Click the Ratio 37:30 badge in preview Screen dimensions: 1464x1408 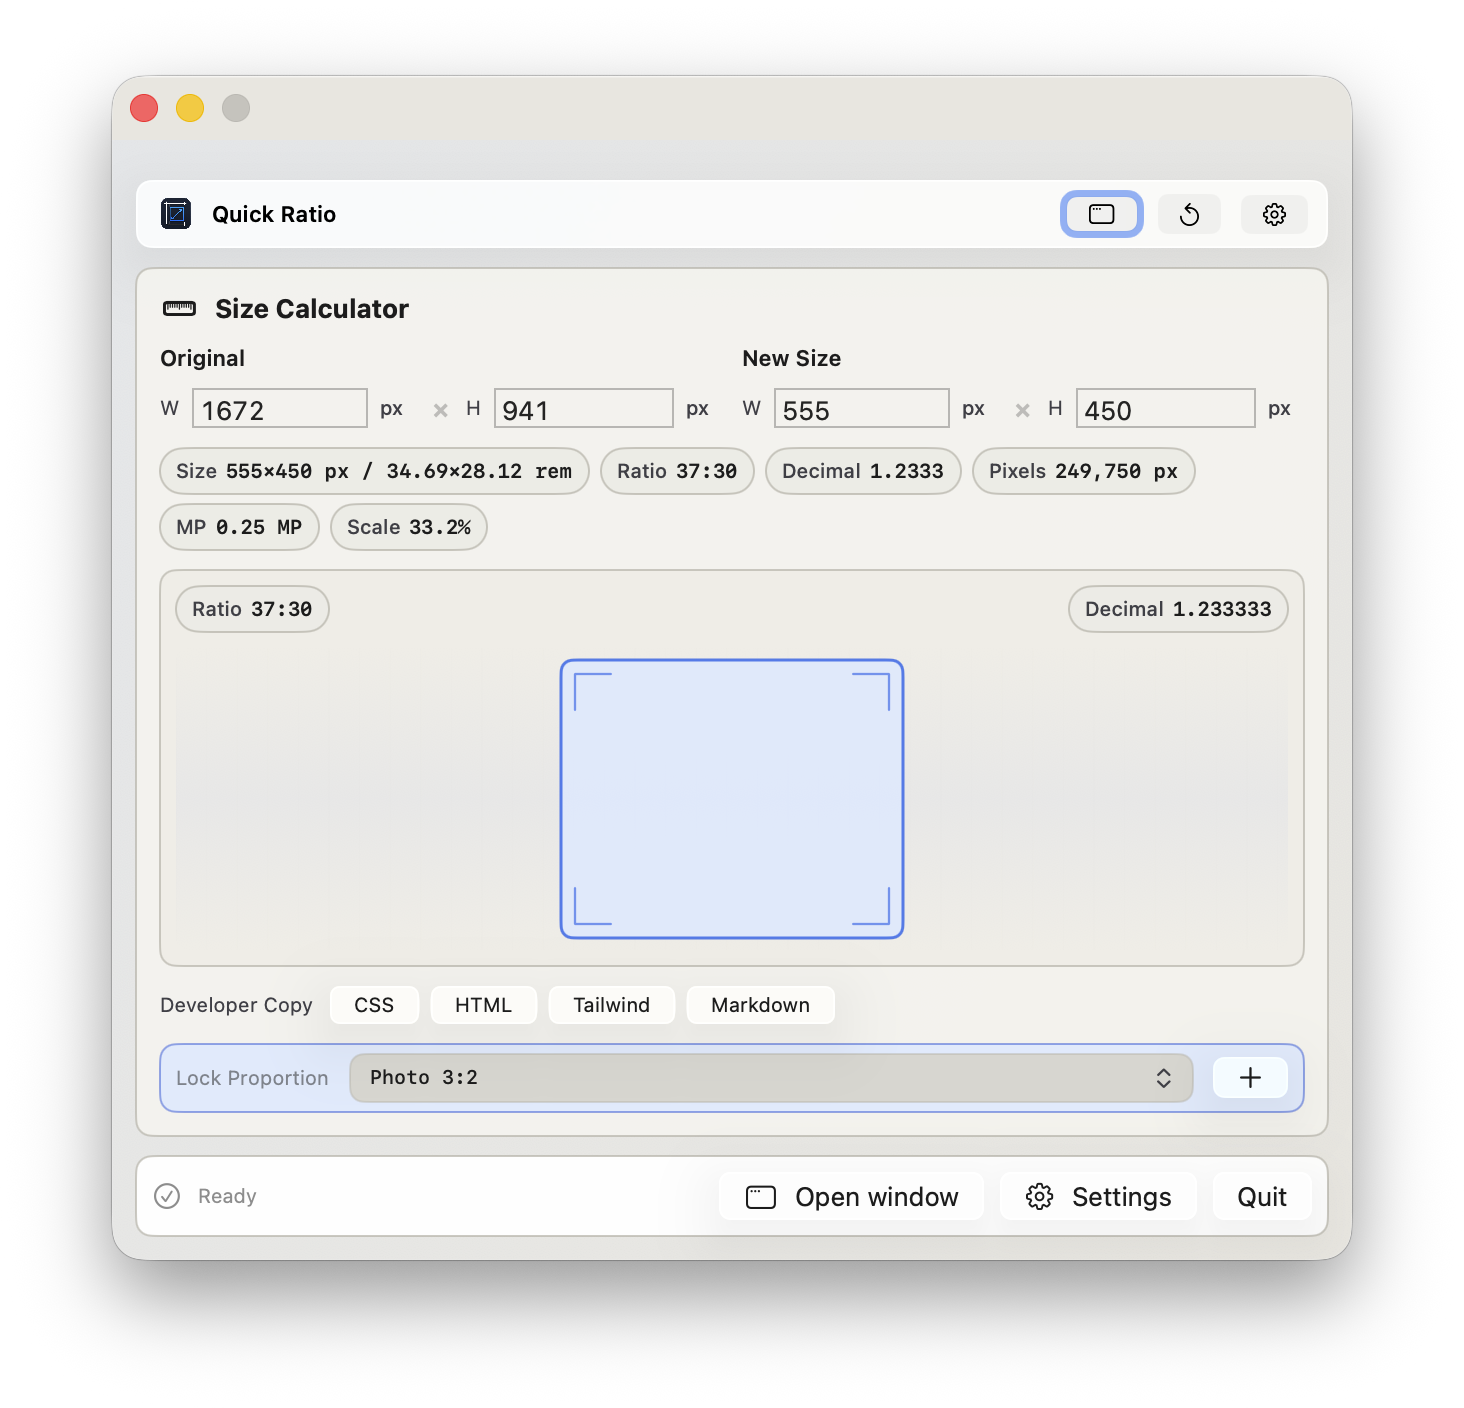coord(252,609)
